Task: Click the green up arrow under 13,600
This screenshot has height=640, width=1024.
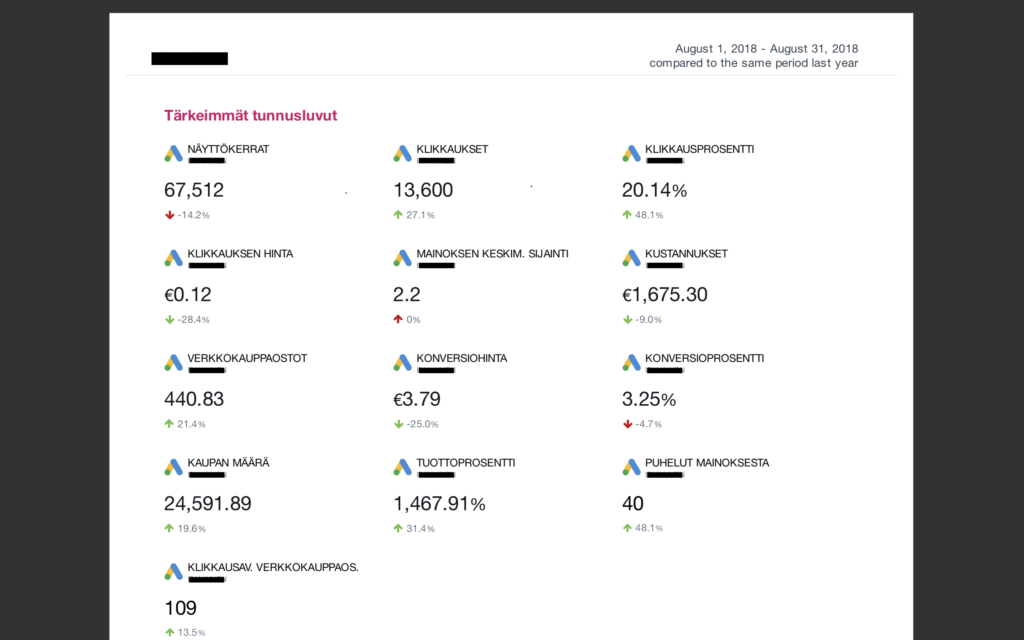Action: pyautogui.click(x=398, y=215)
